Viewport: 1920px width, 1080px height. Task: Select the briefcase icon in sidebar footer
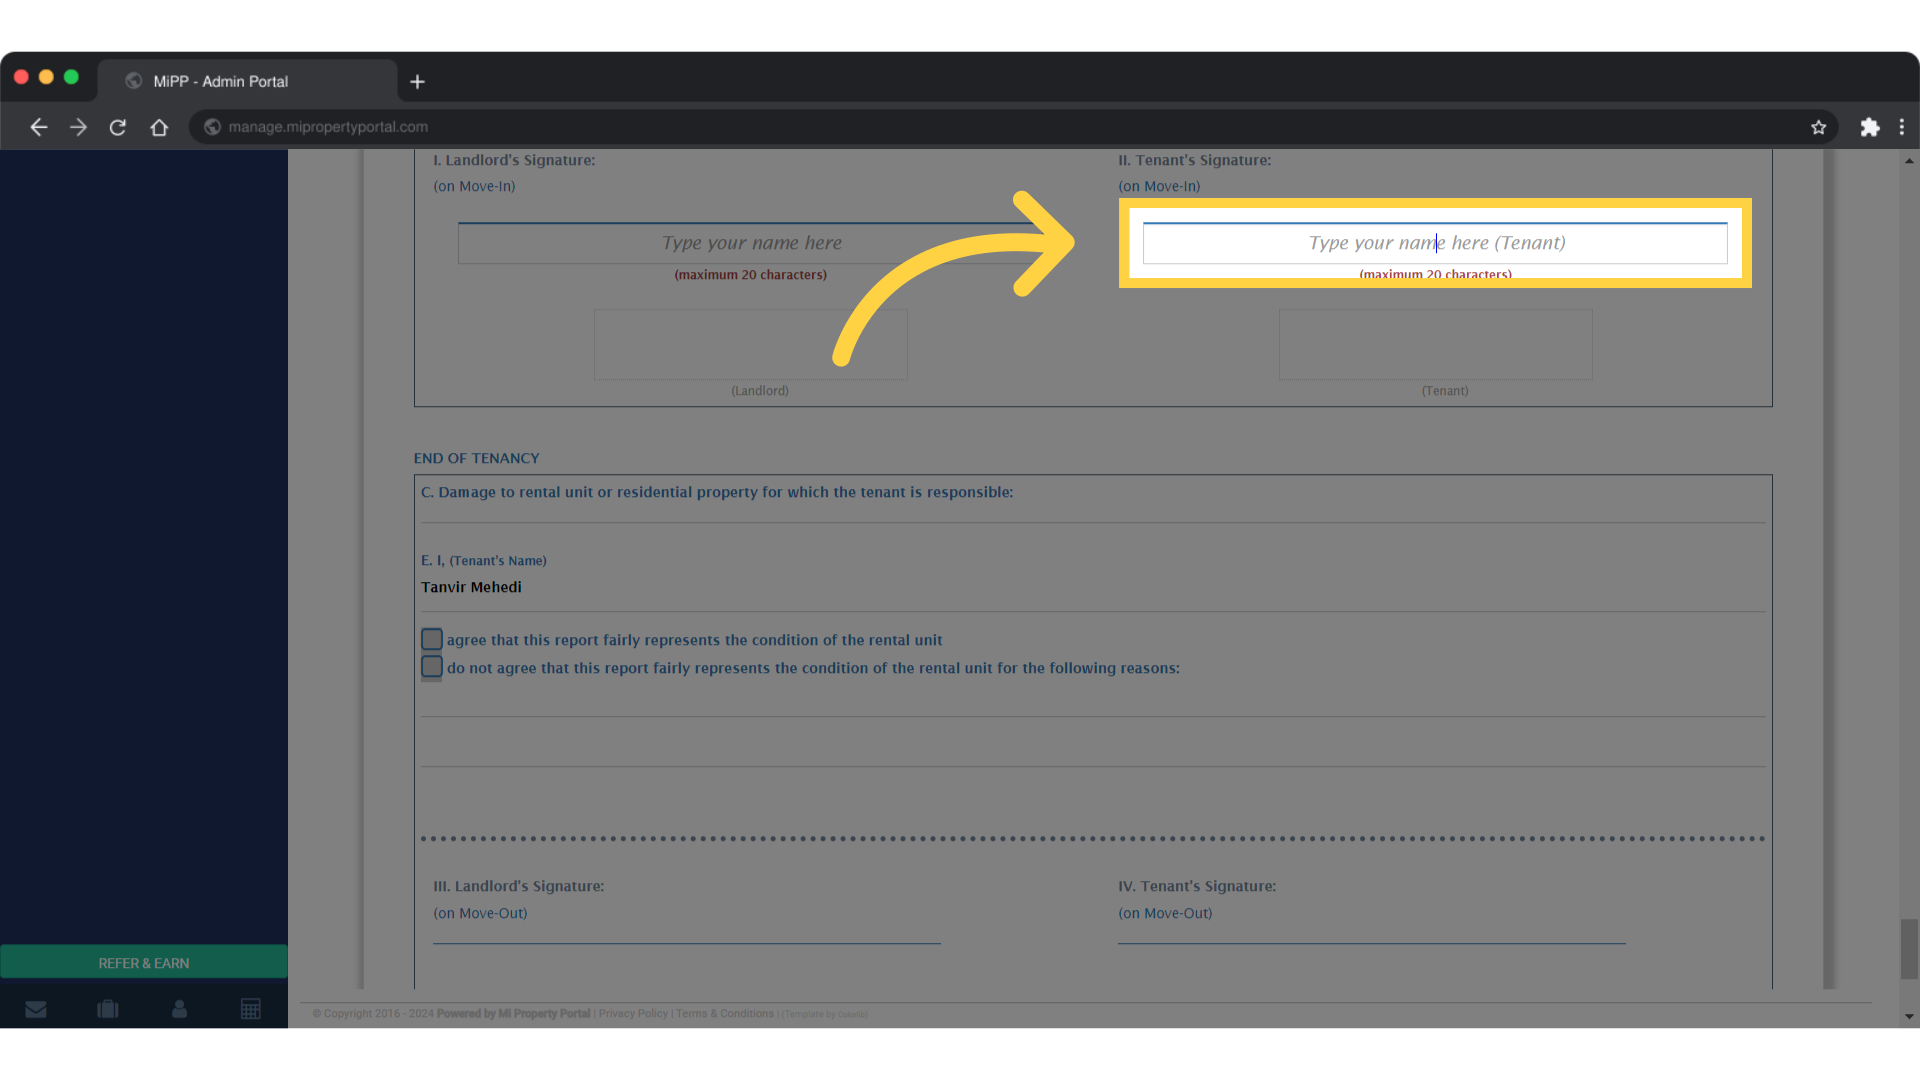coord(108,1008)
